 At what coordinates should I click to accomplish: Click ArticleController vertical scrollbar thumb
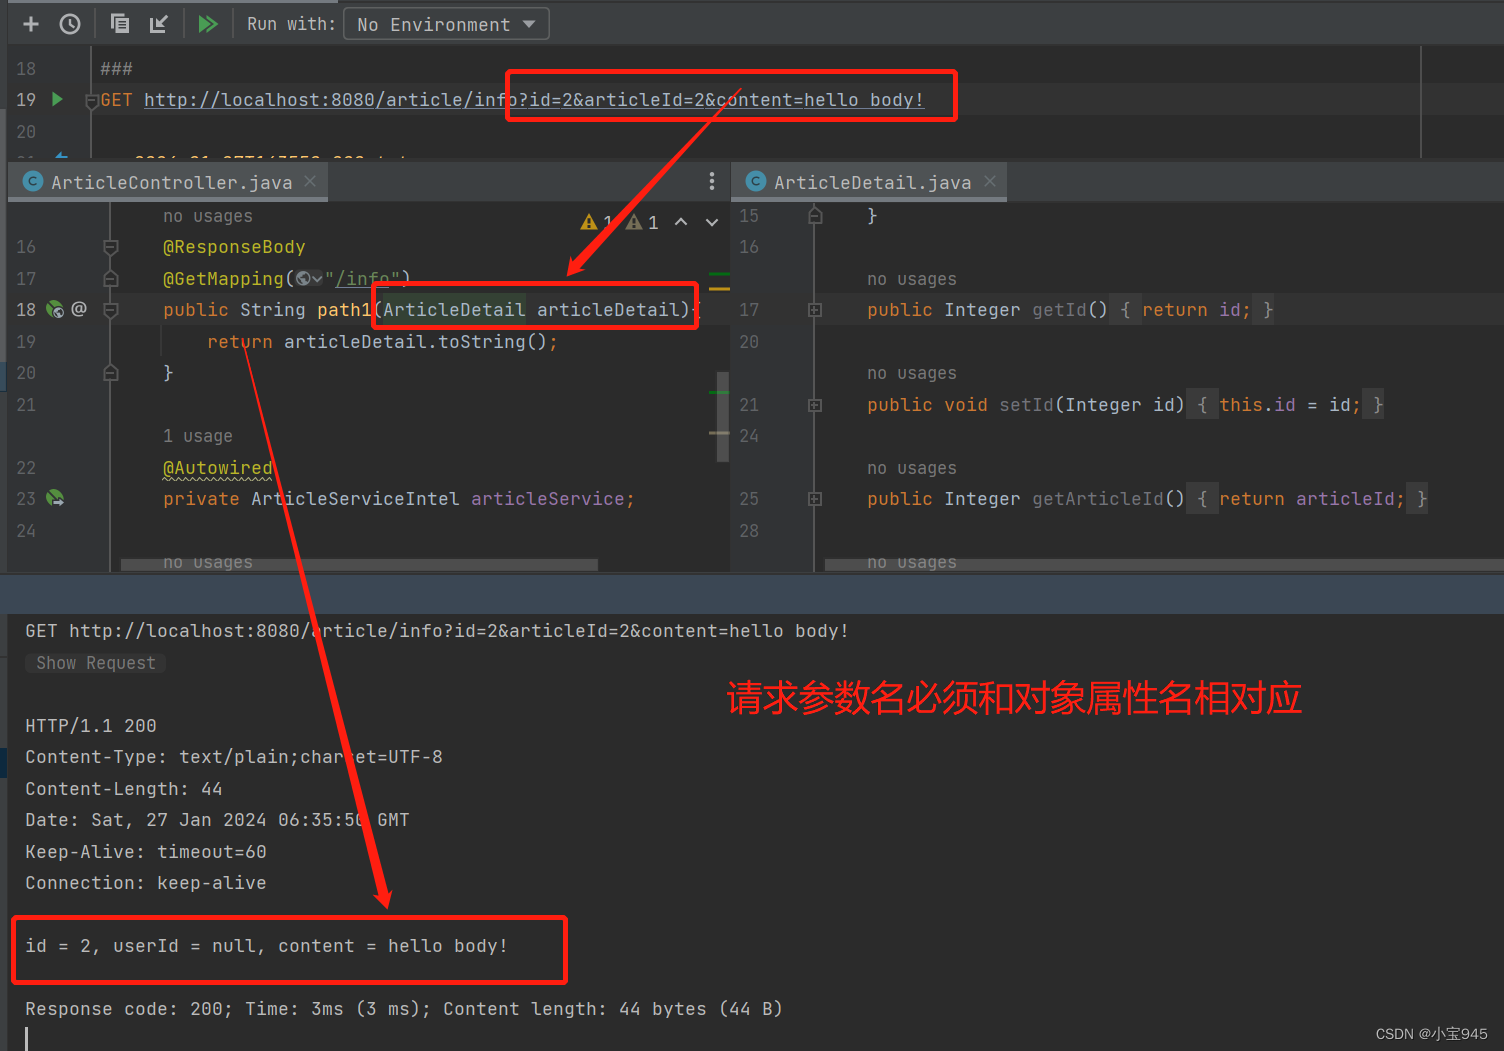[722, 416]
